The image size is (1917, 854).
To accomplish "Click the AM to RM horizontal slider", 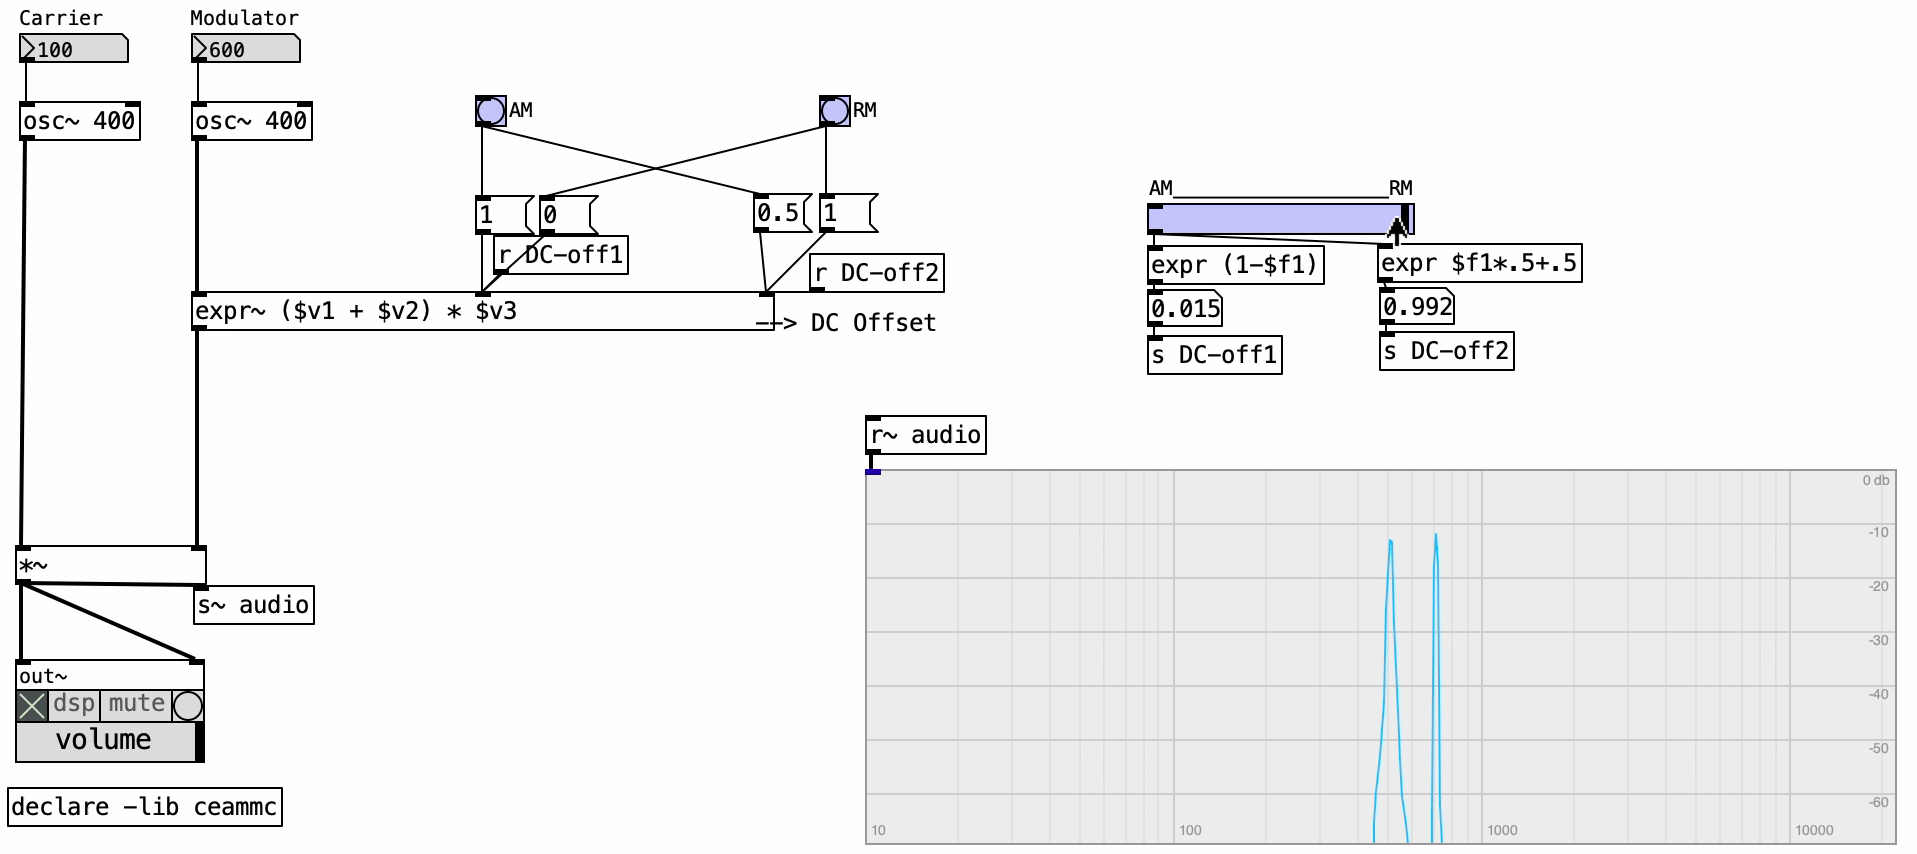I will coord(1281,219).
